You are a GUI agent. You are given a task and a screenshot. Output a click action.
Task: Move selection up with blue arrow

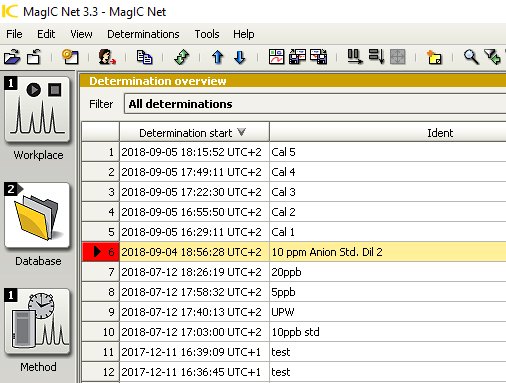point(218,57)
